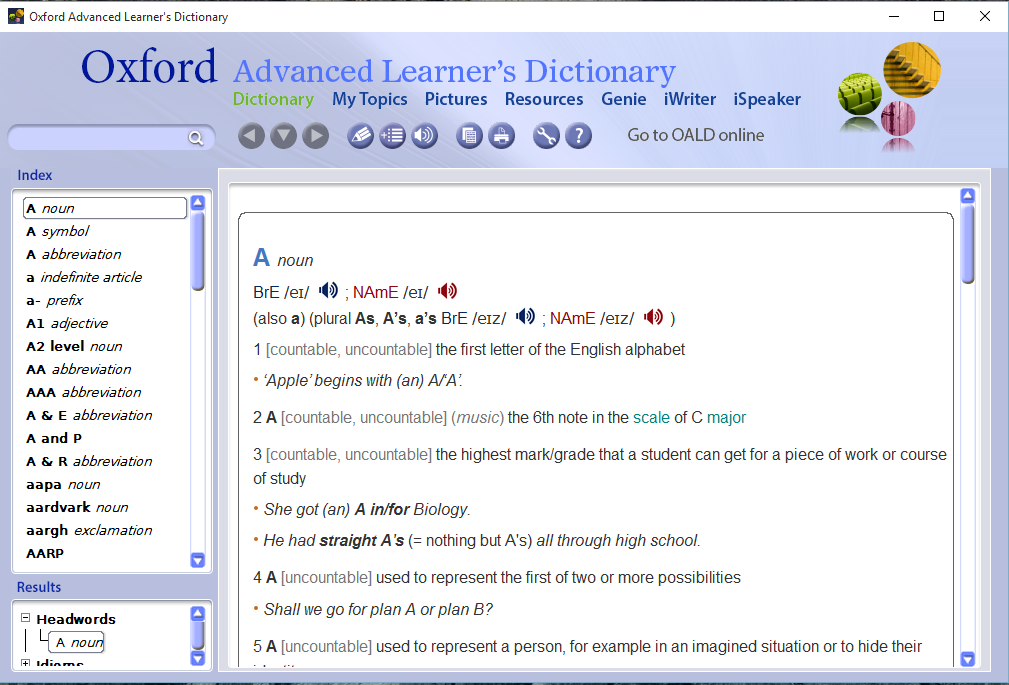Play NAmE pronunciation of /eɪ/
The height and width of the screenshot is (685, 1009).
(x=447, y=291)
